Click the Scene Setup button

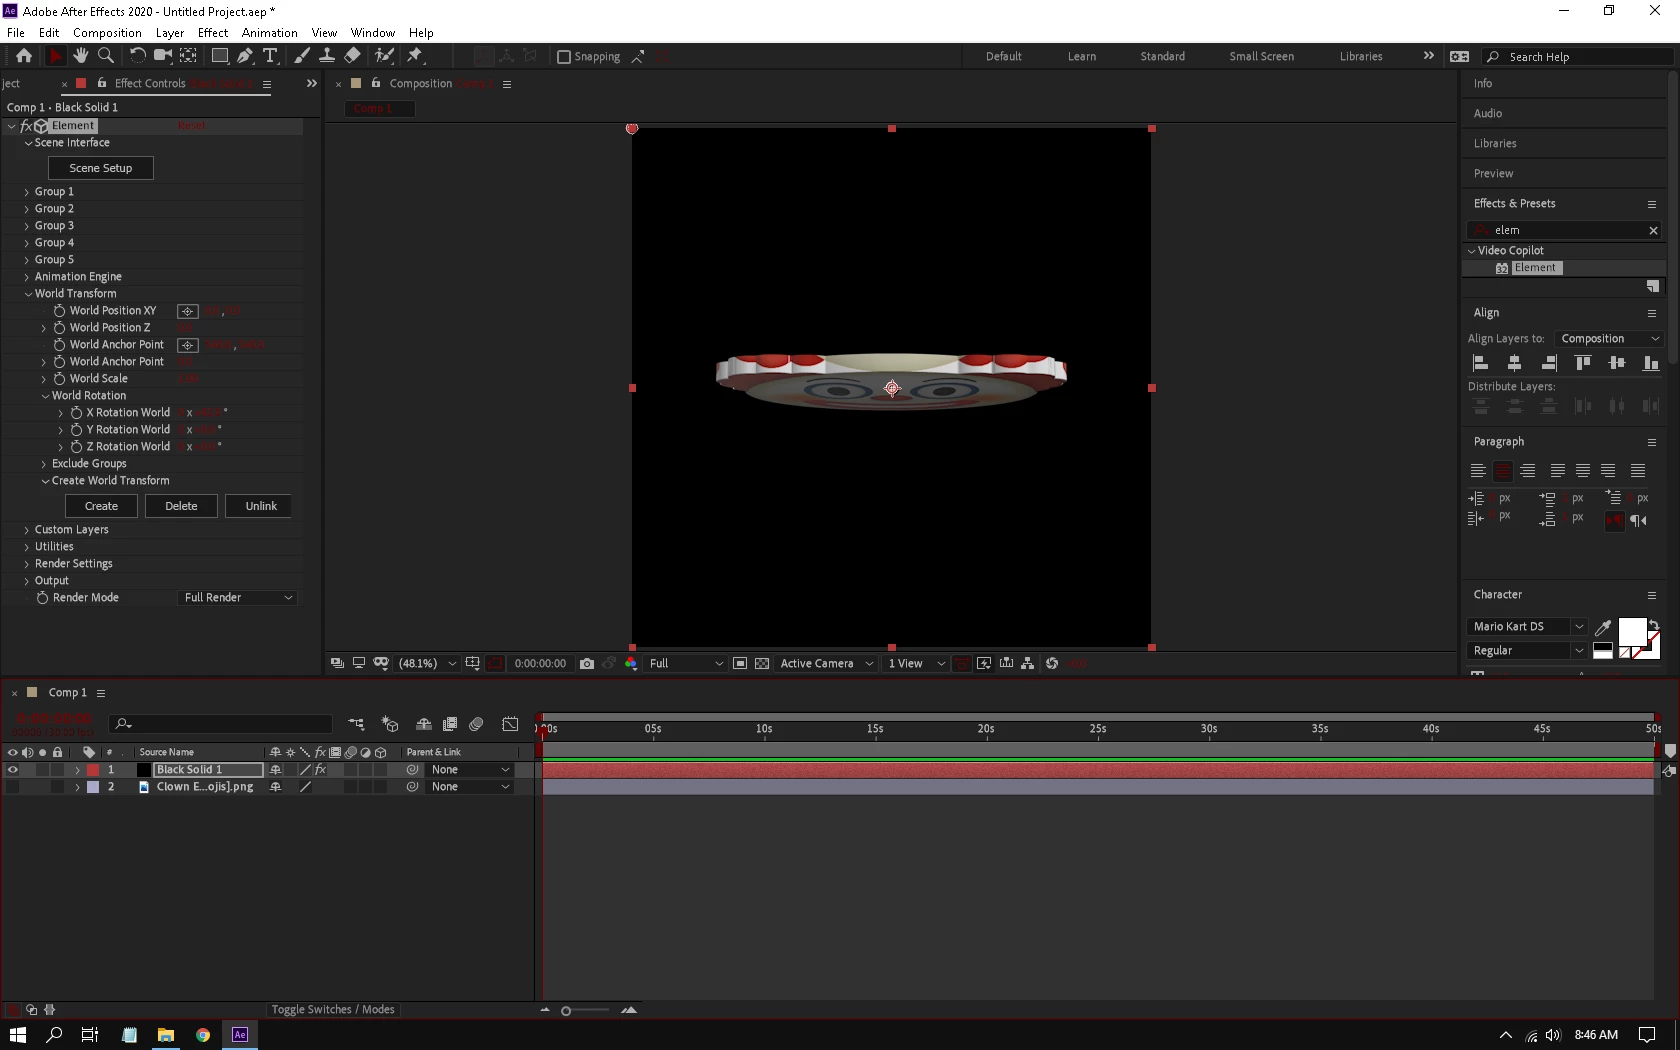[101, 168]
